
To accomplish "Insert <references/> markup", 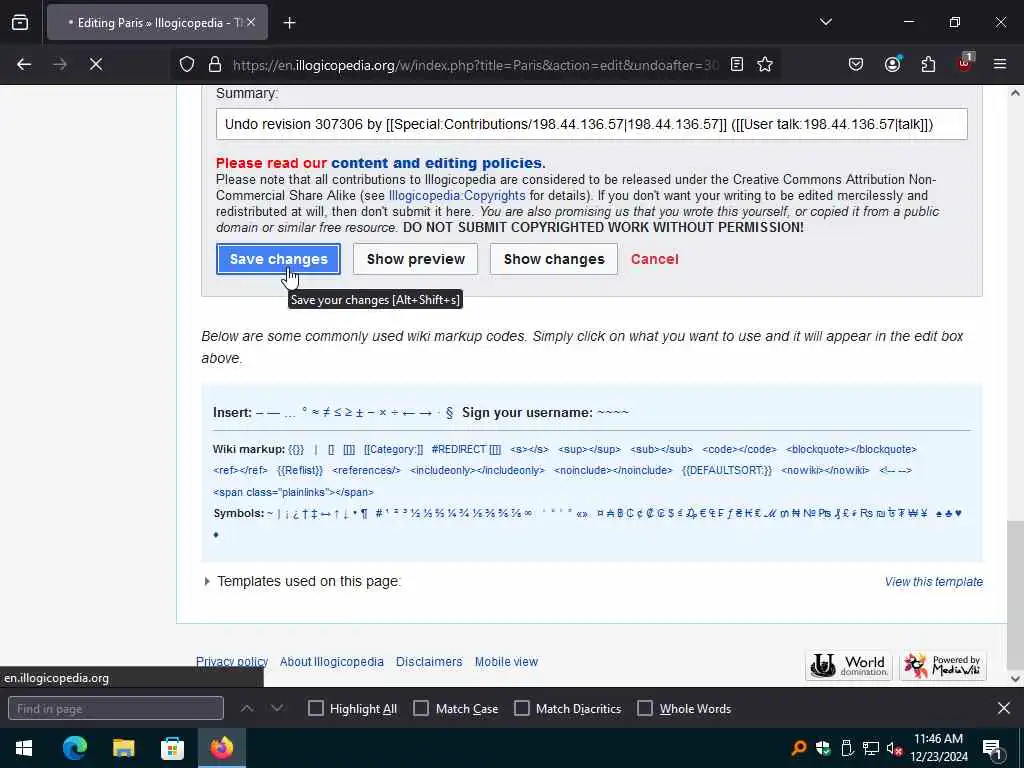I will pos(366,470).
